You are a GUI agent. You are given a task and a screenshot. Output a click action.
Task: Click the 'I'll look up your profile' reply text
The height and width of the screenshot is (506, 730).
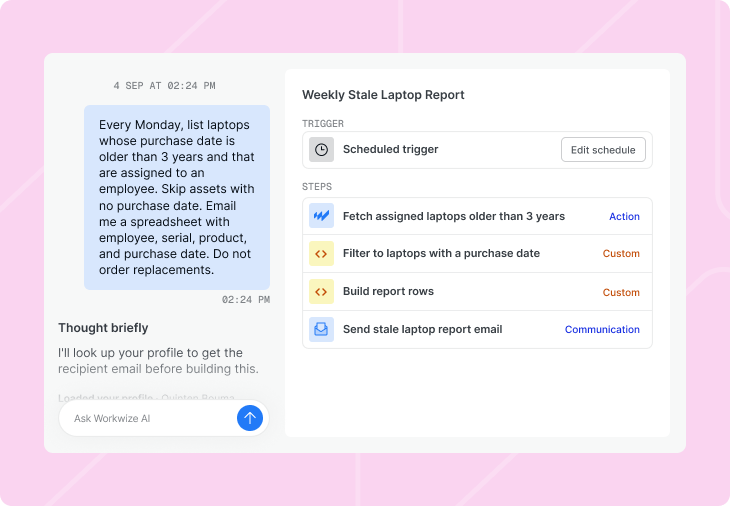click(158, 361)
